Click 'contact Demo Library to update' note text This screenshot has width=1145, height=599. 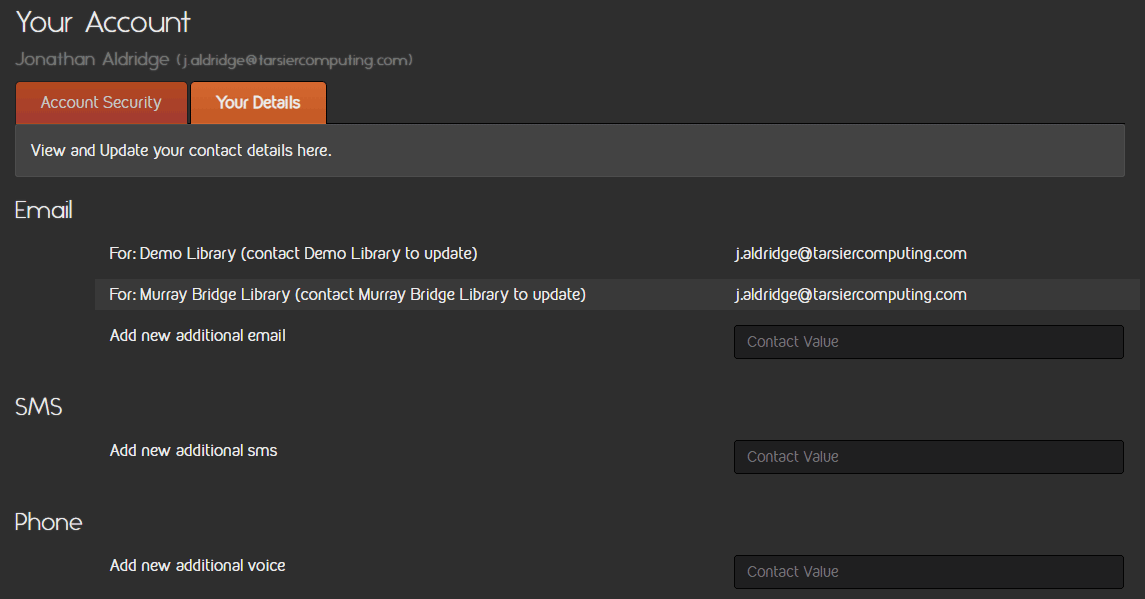(360, 254)
